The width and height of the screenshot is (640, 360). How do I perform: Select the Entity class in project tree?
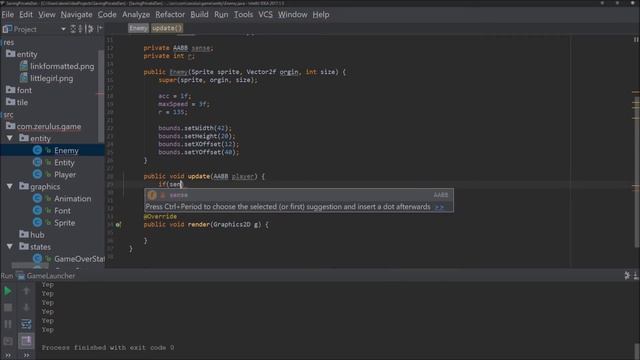64,162
